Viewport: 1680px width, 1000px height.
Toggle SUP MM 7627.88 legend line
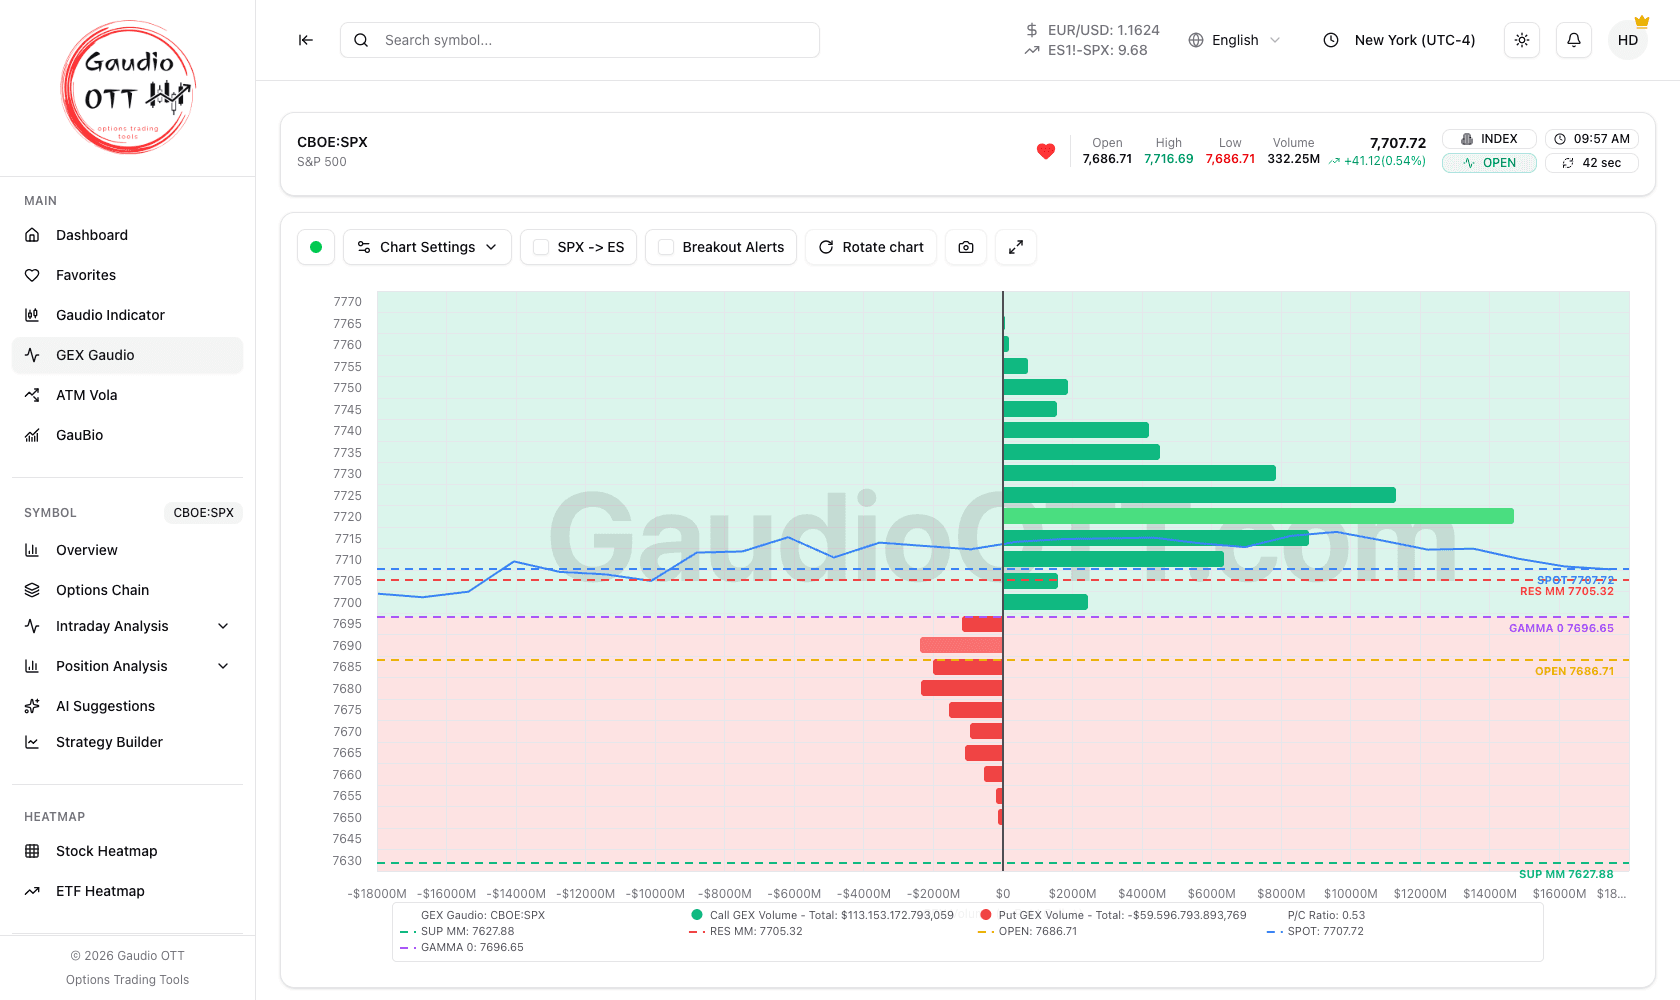(457, 931)
